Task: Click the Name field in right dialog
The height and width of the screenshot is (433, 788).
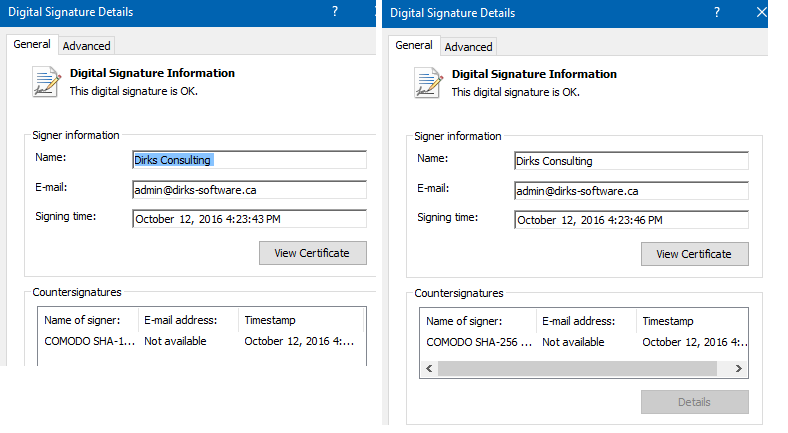Action: (x=631, y=161)
